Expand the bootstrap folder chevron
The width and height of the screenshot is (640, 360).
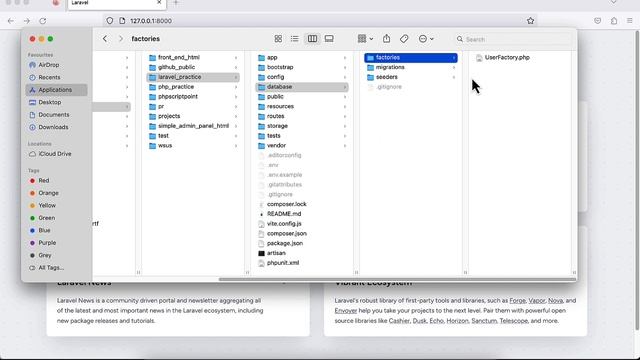pos(345,68)
